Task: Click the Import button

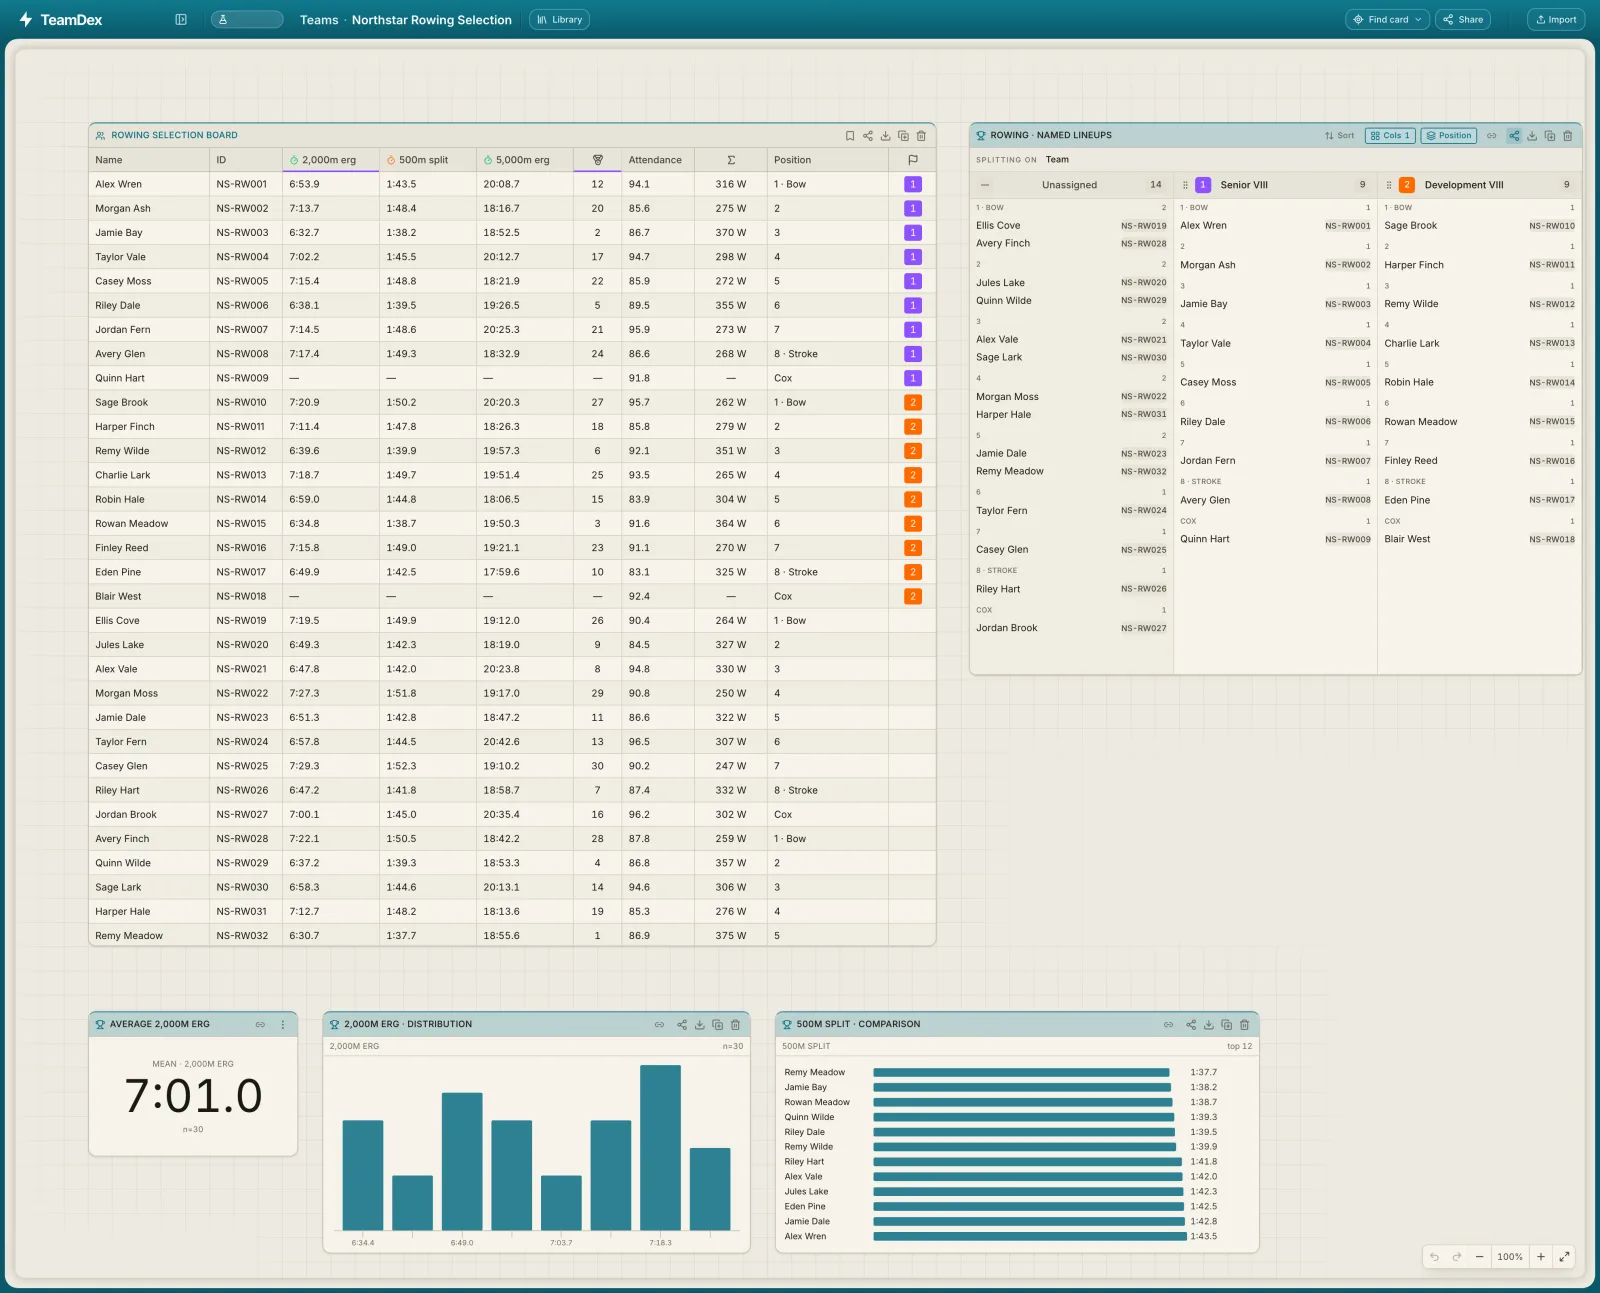Action: point(1556,19)
